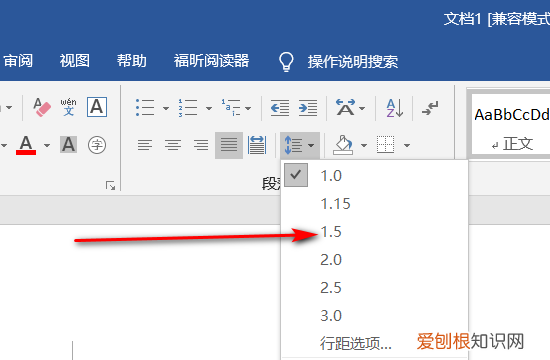The width and height of the screenshot is (550, 360).
Task: Apply paragraph shading with paint bucket
Action: [x=343, y=145]
